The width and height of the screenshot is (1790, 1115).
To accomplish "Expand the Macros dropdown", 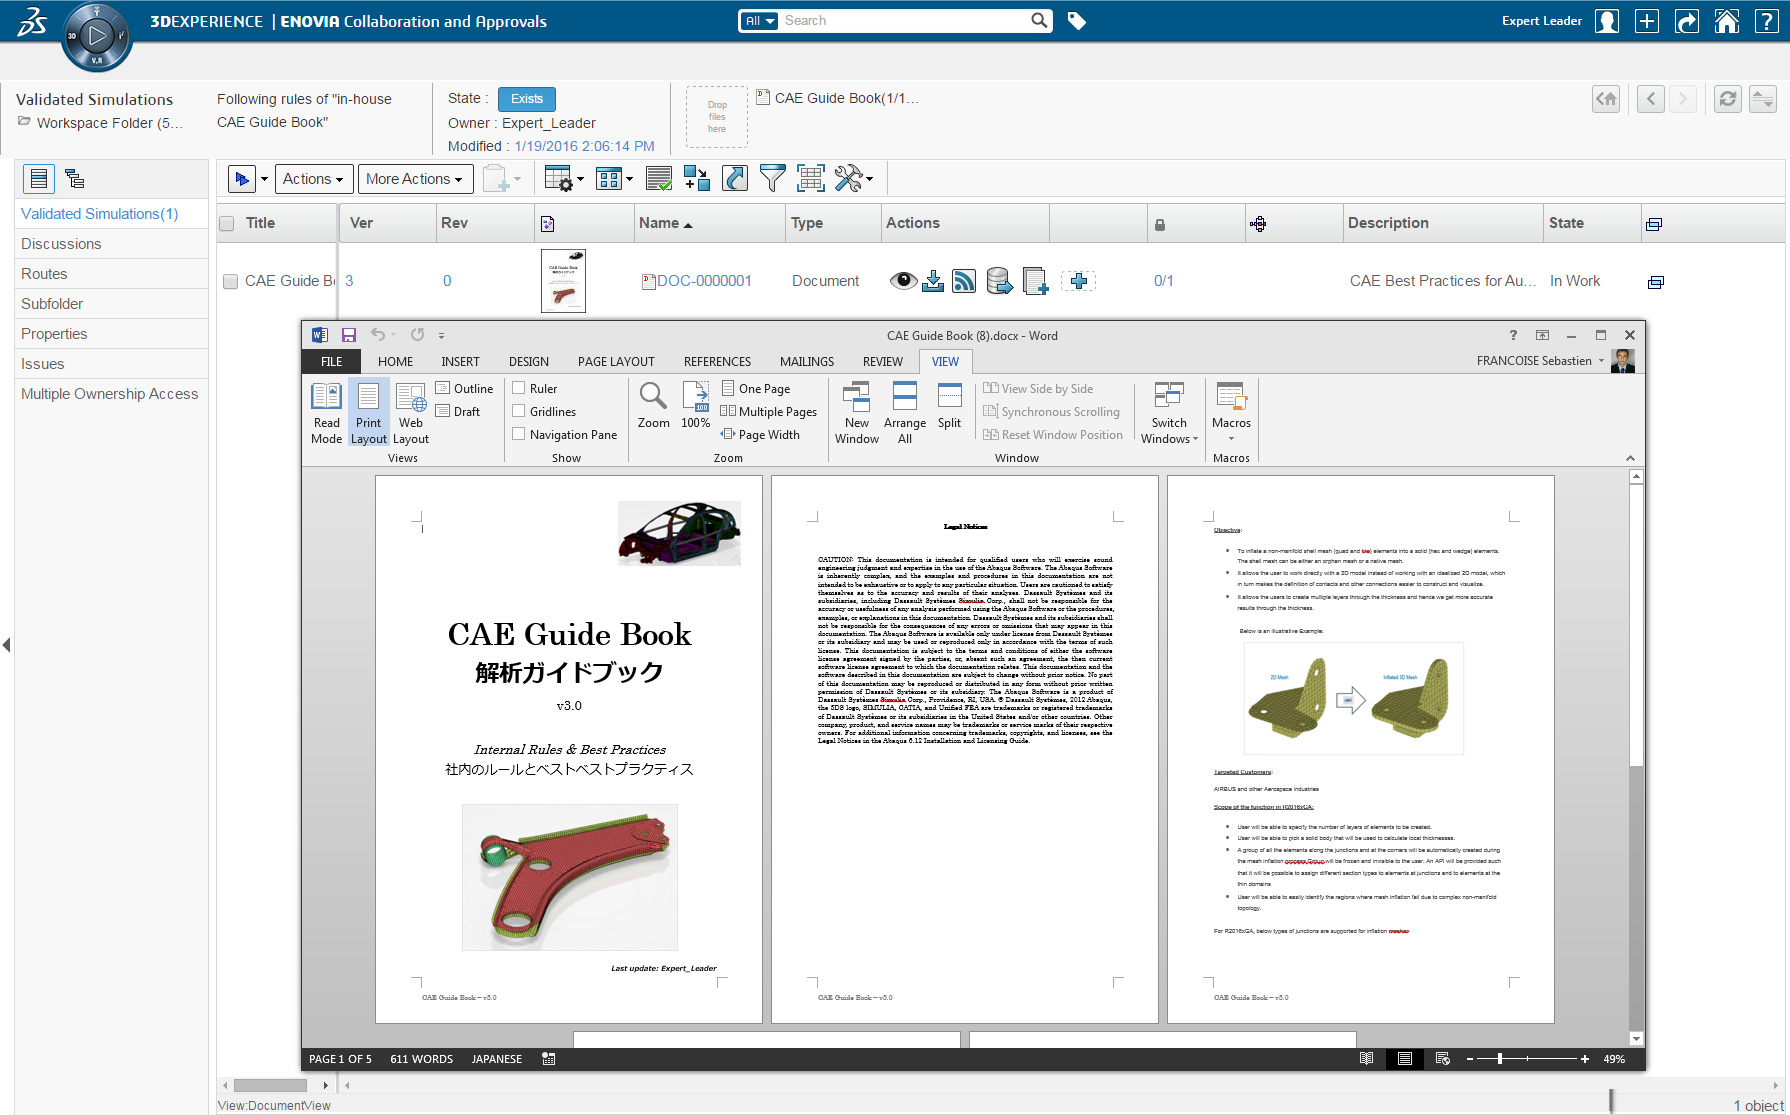I will coord(1231,413).
